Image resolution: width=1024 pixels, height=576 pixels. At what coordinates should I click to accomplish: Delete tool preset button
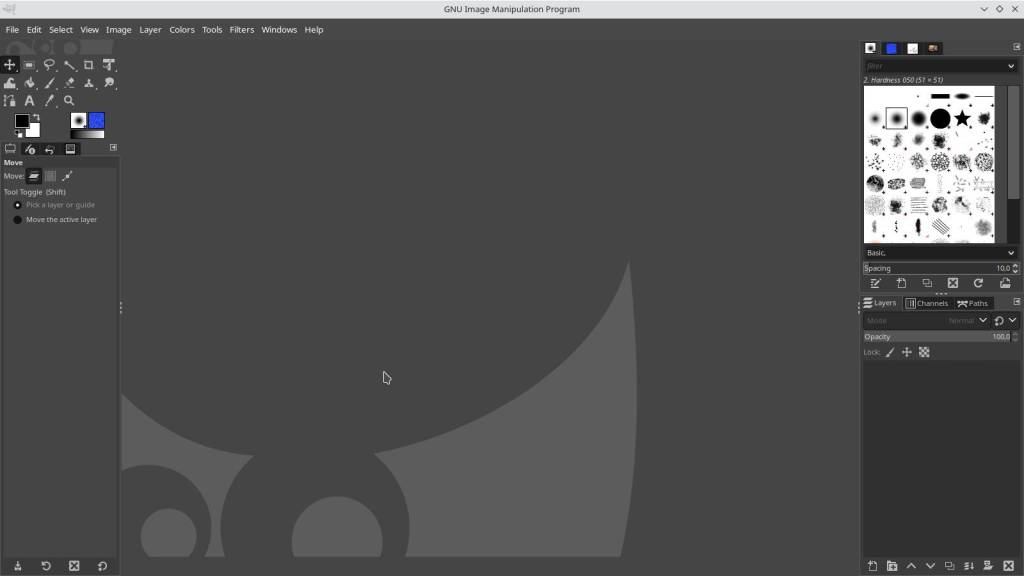coord(74,566)
